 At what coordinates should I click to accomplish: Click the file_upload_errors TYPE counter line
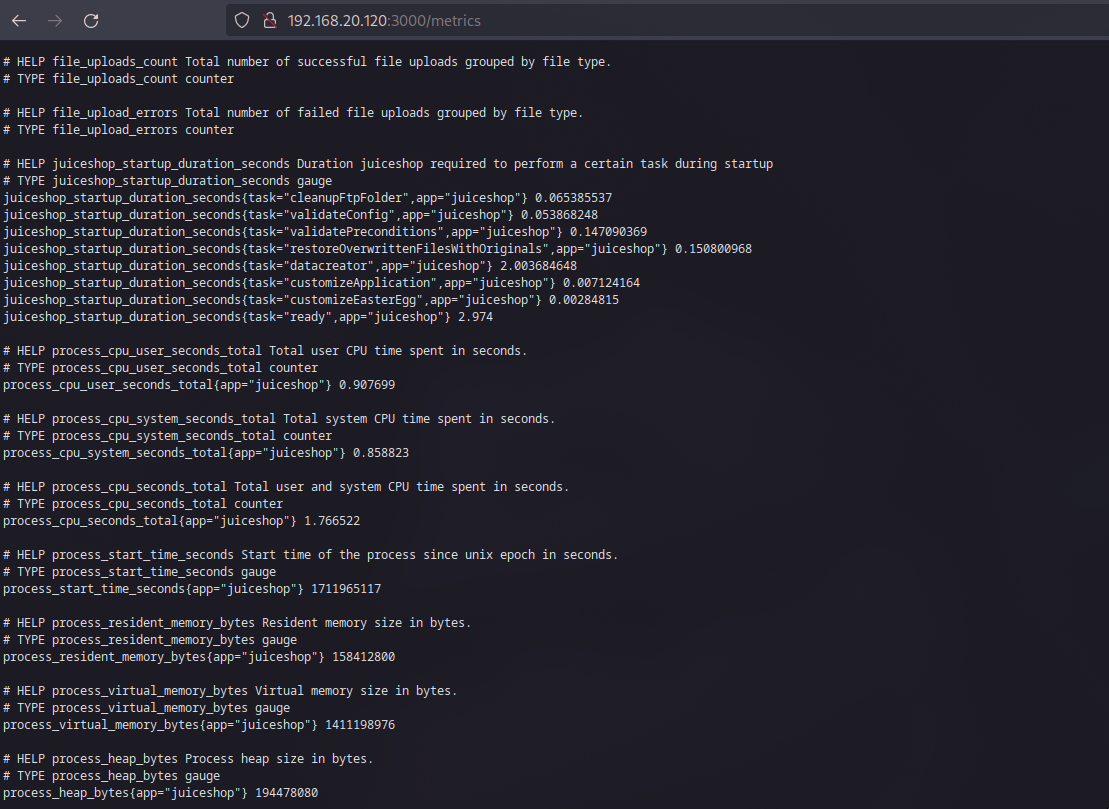[x=119, y=130]
